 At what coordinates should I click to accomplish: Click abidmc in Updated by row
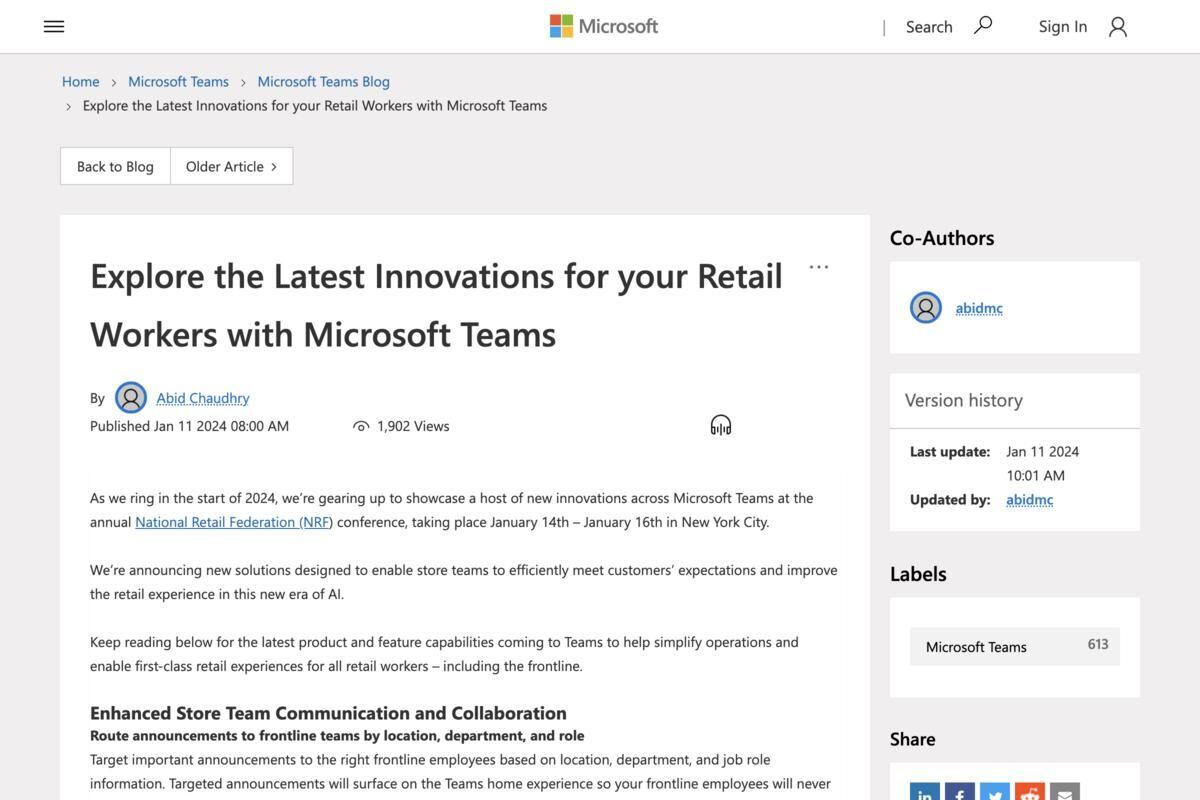coord(1030,500)
